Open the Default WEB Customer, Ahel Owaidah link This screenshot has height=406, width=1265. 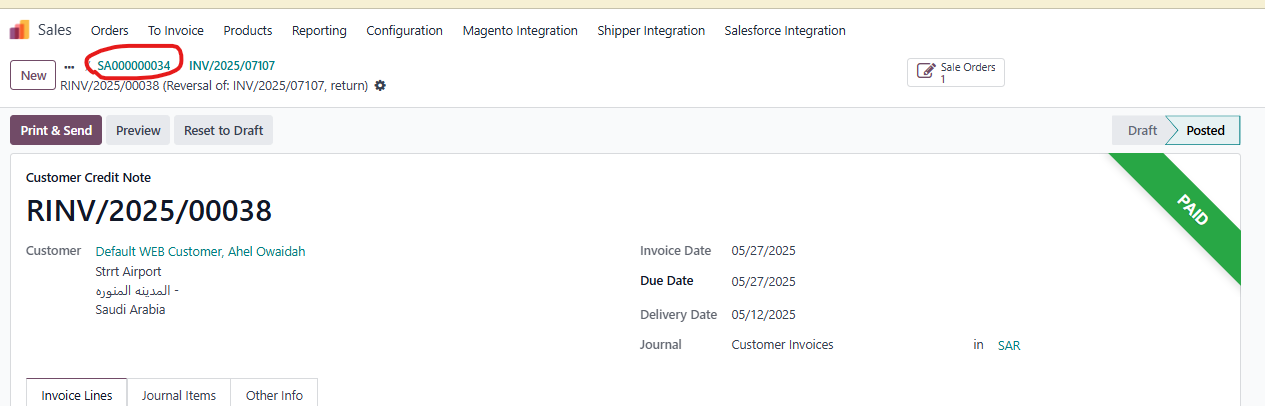pos(200,251)
